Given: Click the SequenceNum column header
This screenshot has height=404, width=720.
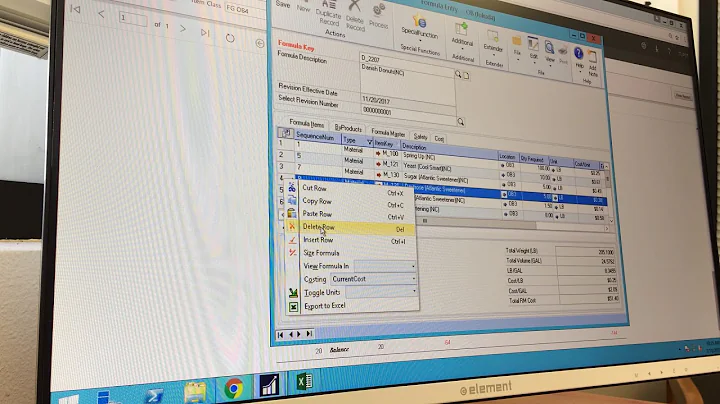Looking at the screenshot, I should click(x=318, y=136).
